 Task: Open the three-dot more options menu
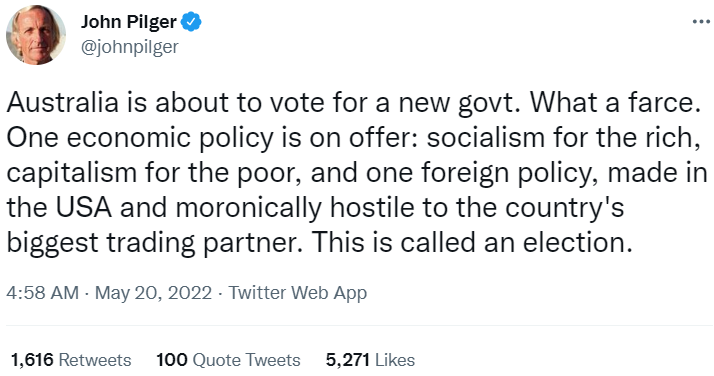click(701, 21)
